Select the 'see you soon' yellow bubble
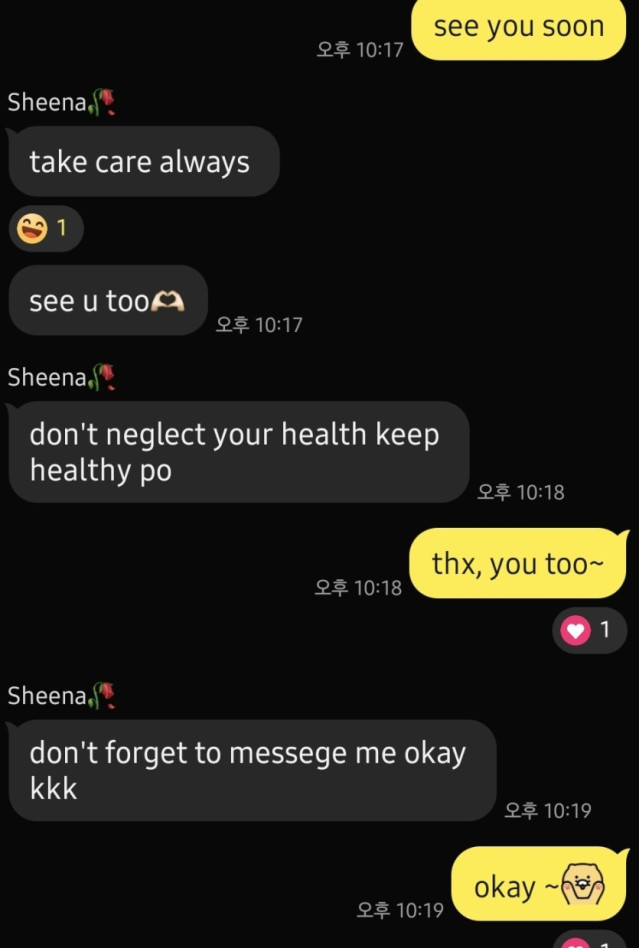 point(519,28)
